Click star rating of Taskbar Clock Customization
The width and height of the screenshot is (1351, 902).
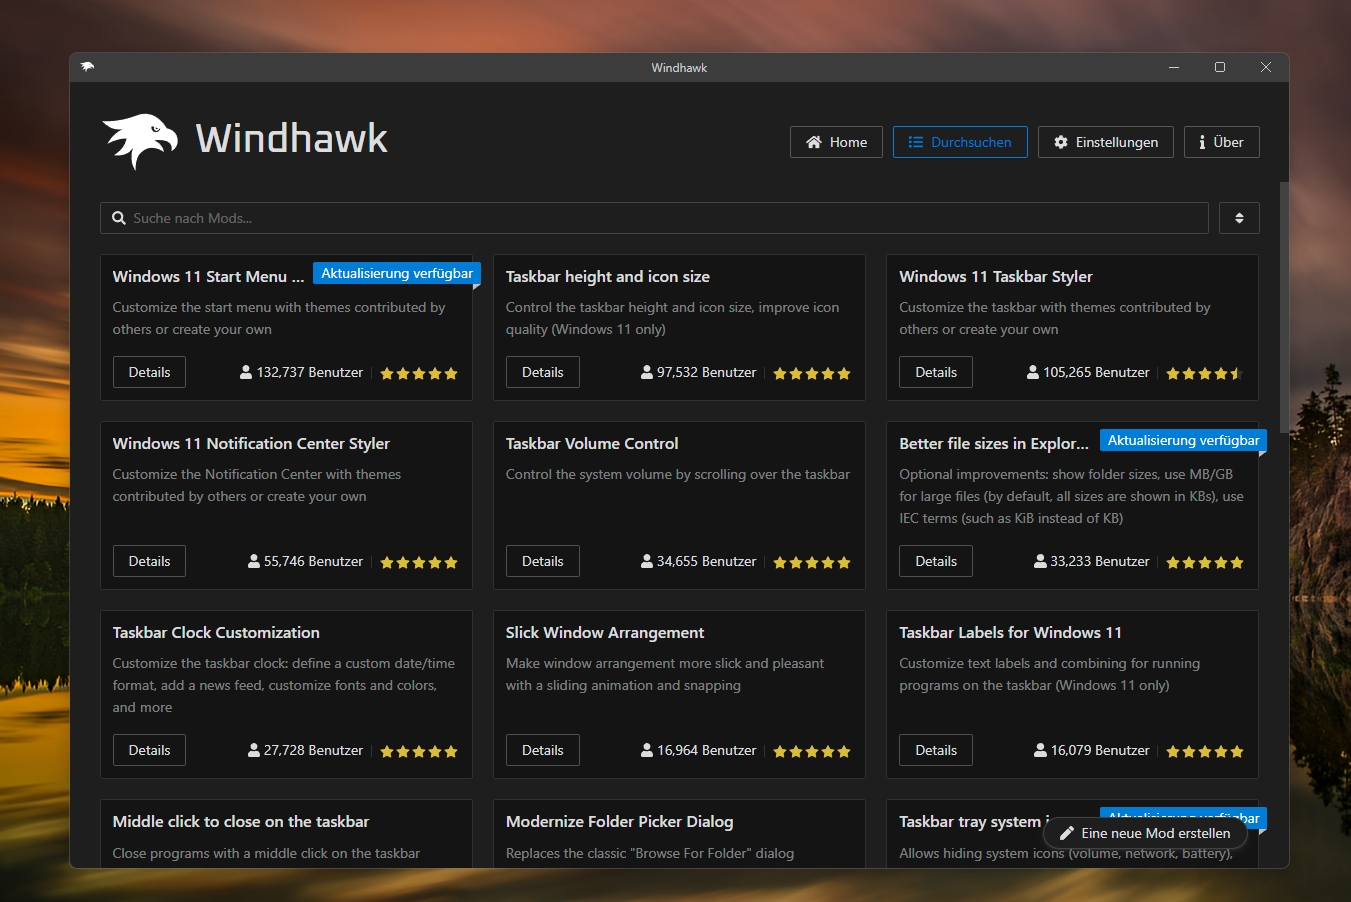[x=418, y=751]
